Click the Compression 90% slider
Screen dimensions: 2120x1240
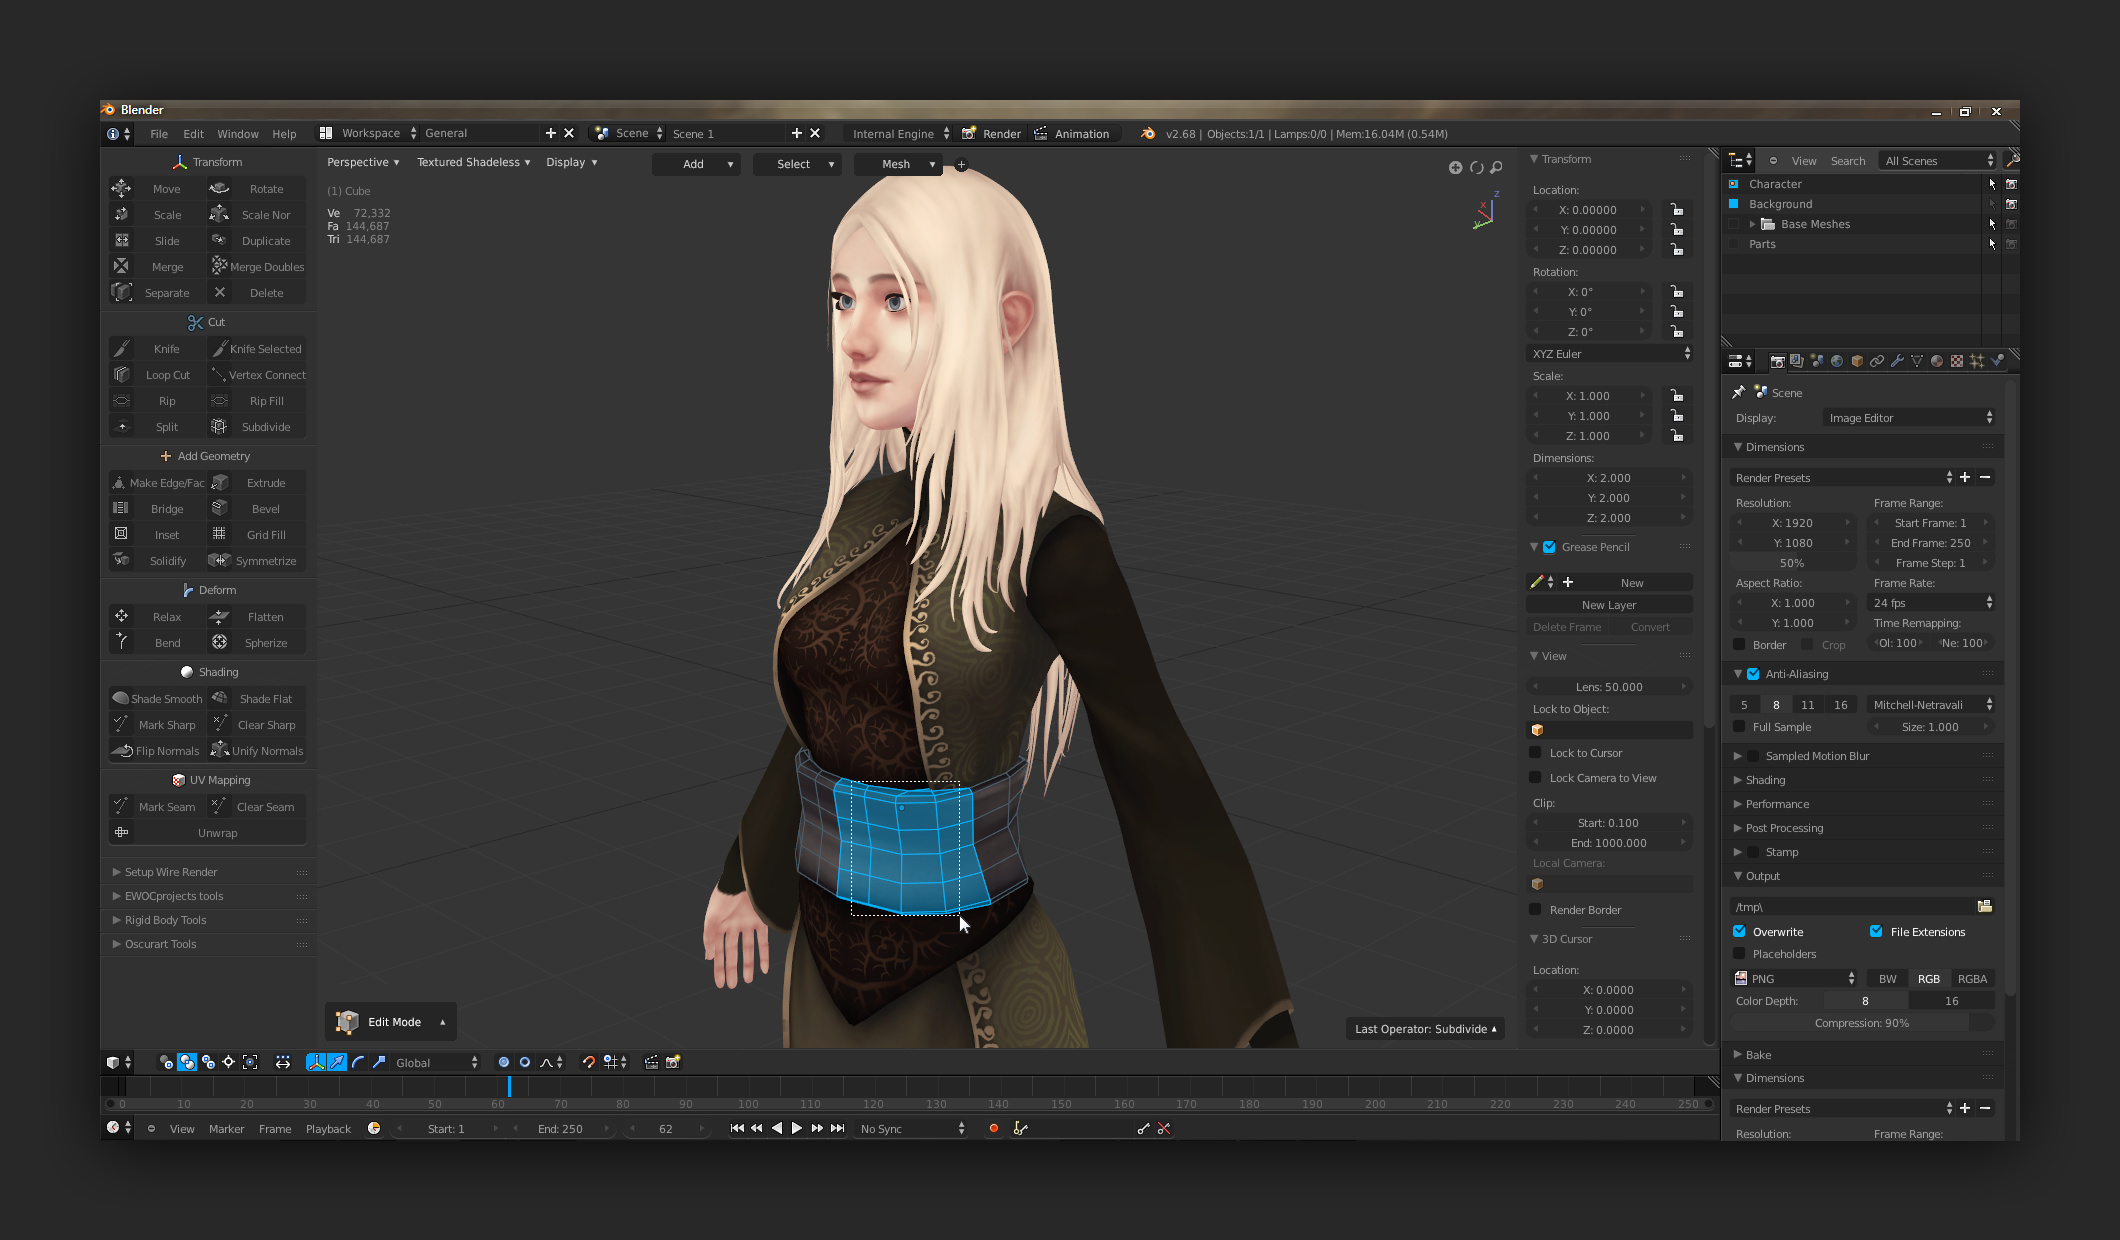1860,1023
